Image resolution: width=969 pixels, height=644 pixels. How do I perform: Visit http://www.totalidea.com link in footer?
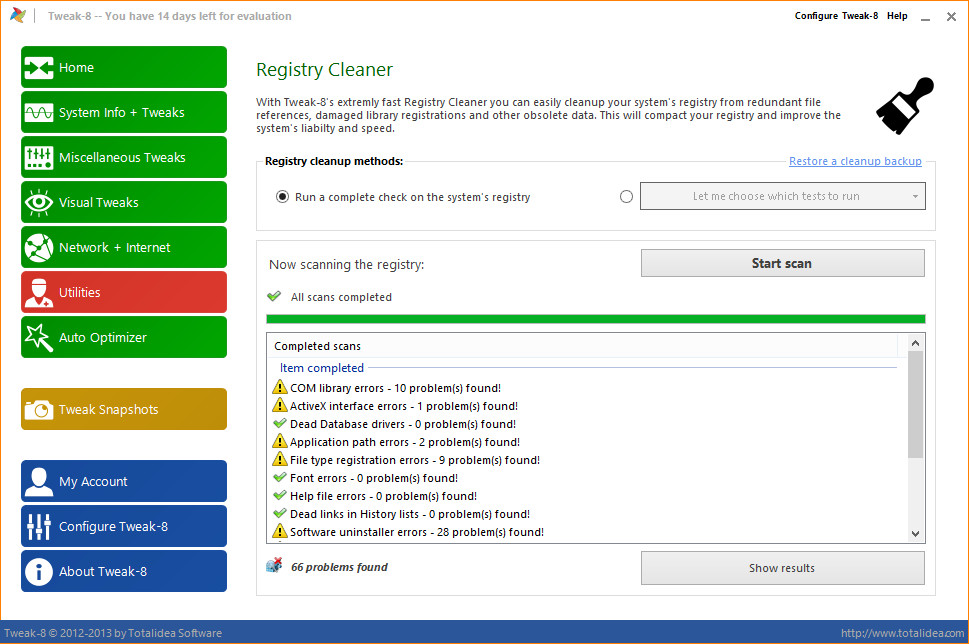click(902, 633)
